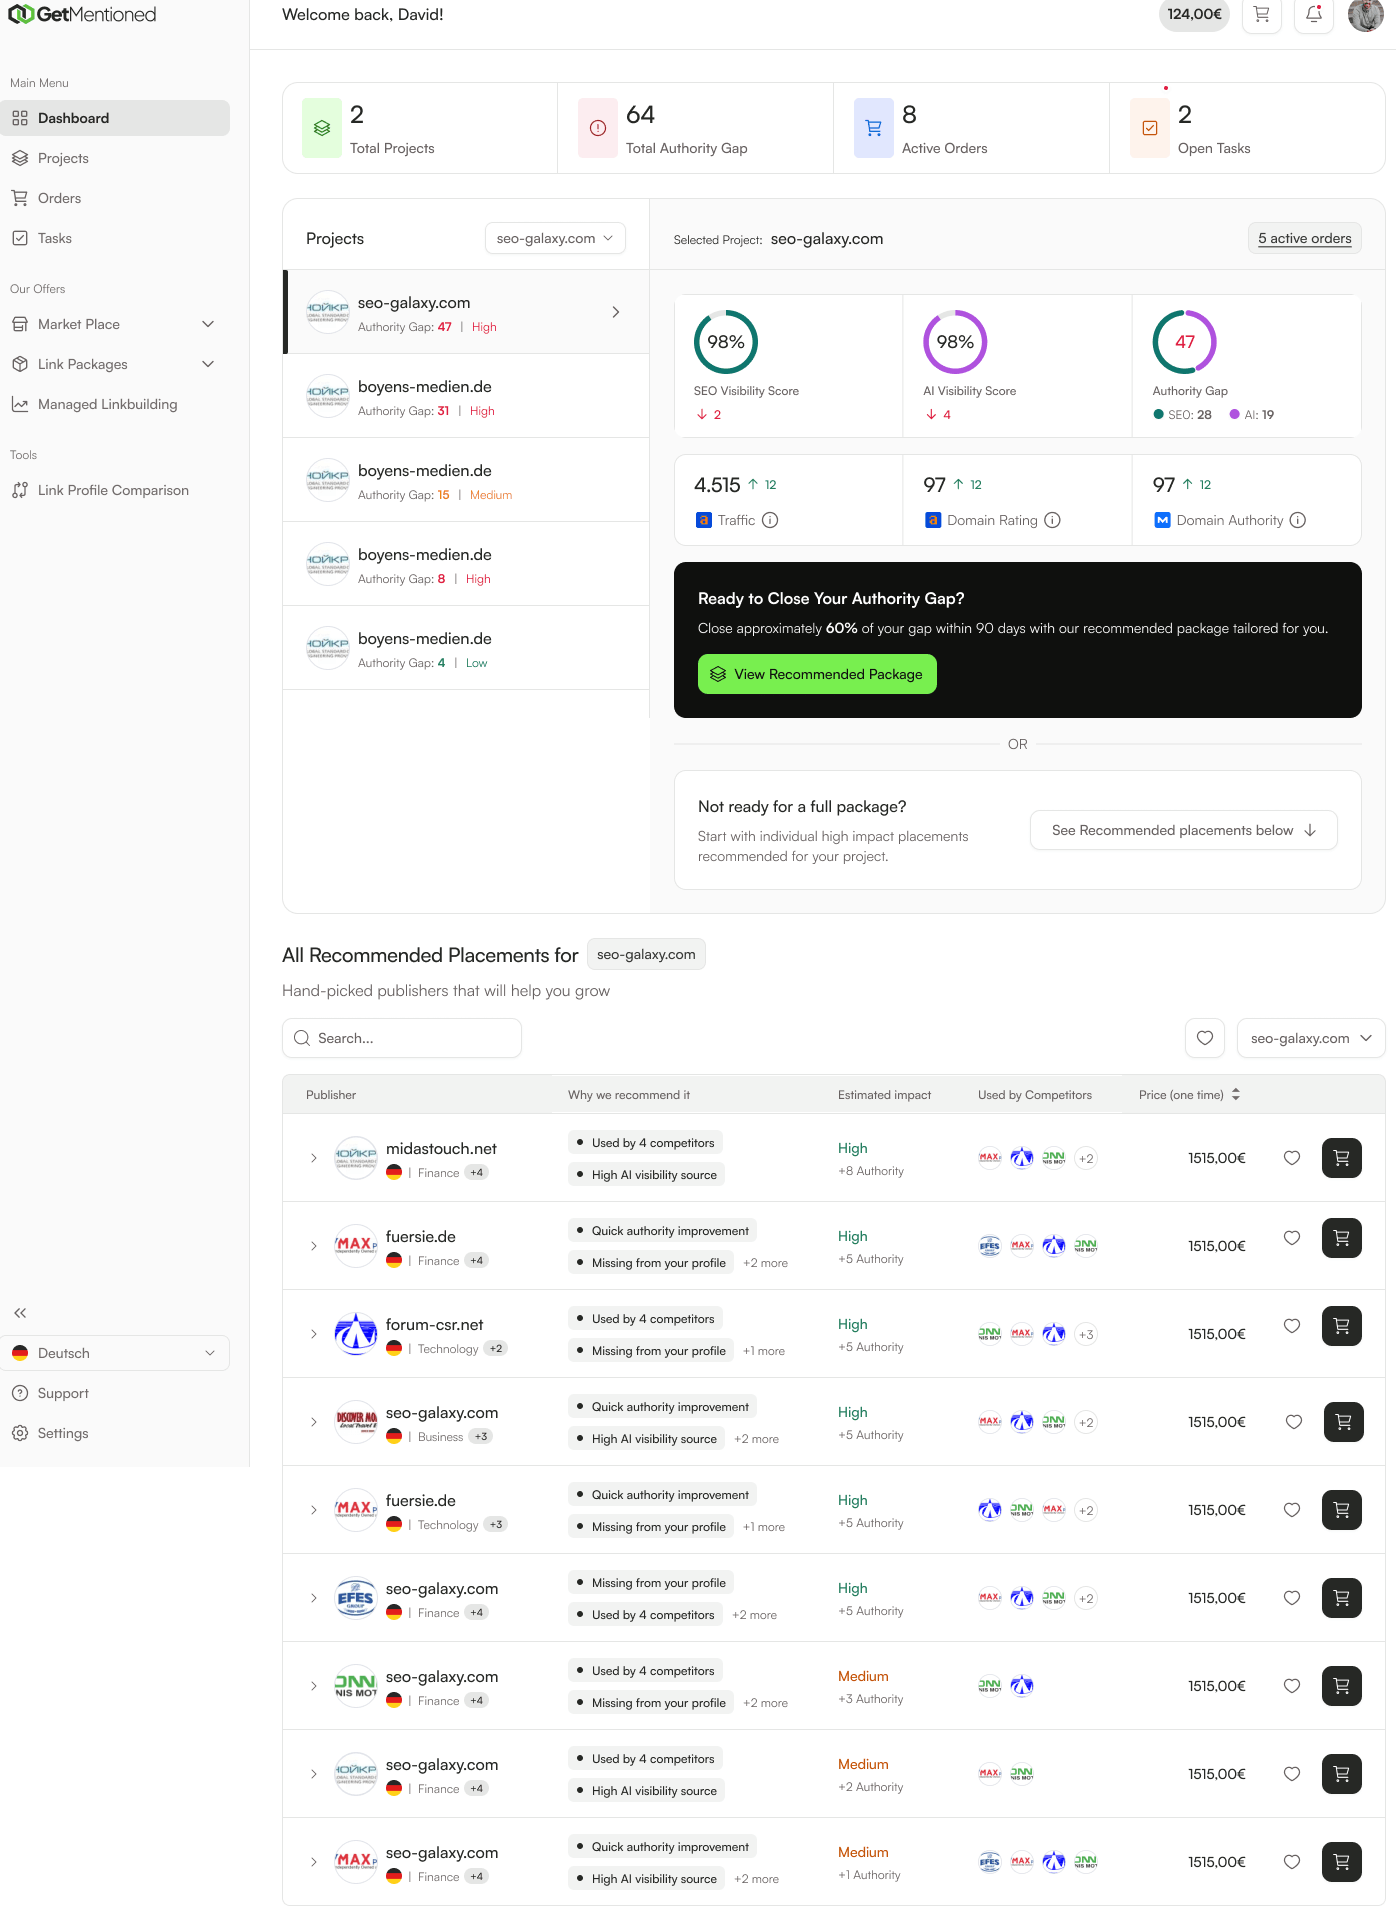Click the Total Authority Gap card
The image size is (1396, 1916).
(x=695, y=128)
